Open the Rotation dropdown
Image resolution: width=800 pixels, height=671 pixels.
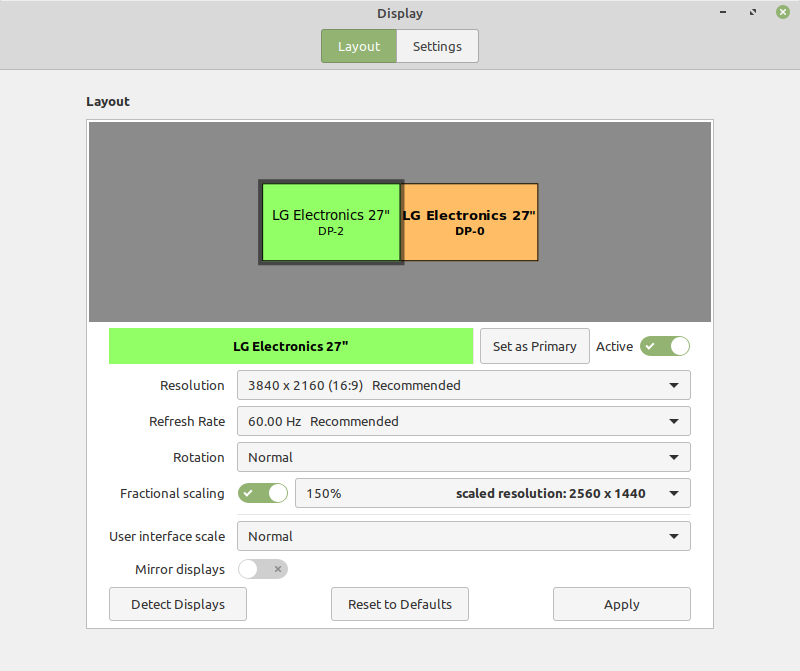click(x=463, y=457)
